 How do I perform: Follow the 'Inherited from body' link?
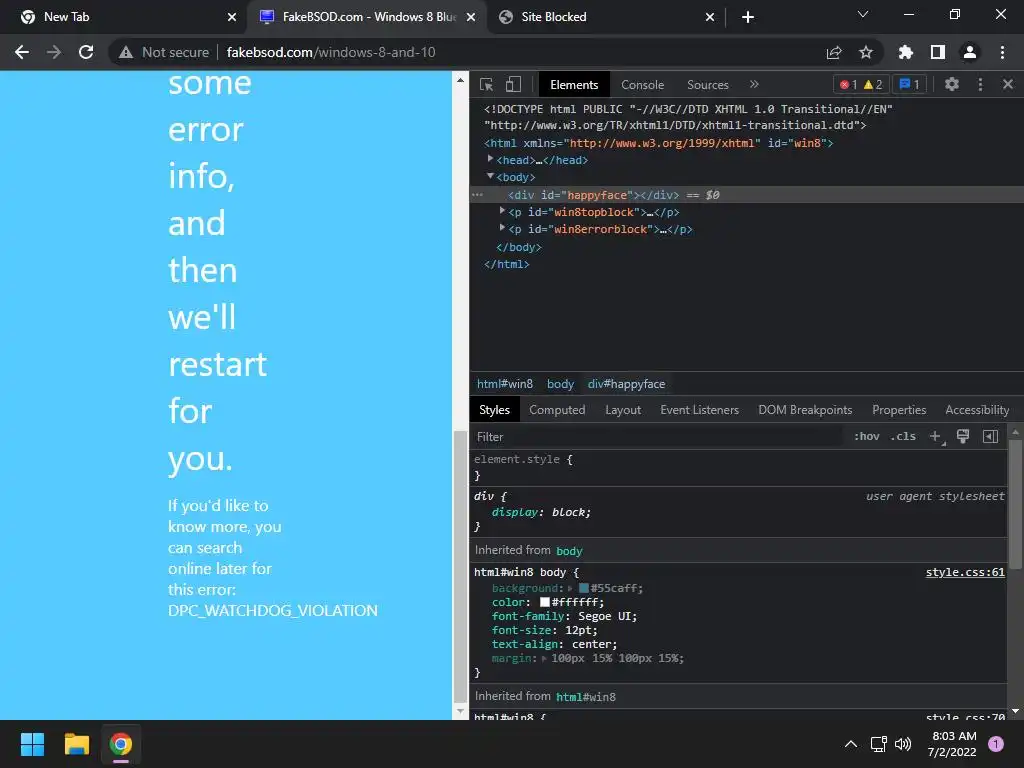click(569, 551)
